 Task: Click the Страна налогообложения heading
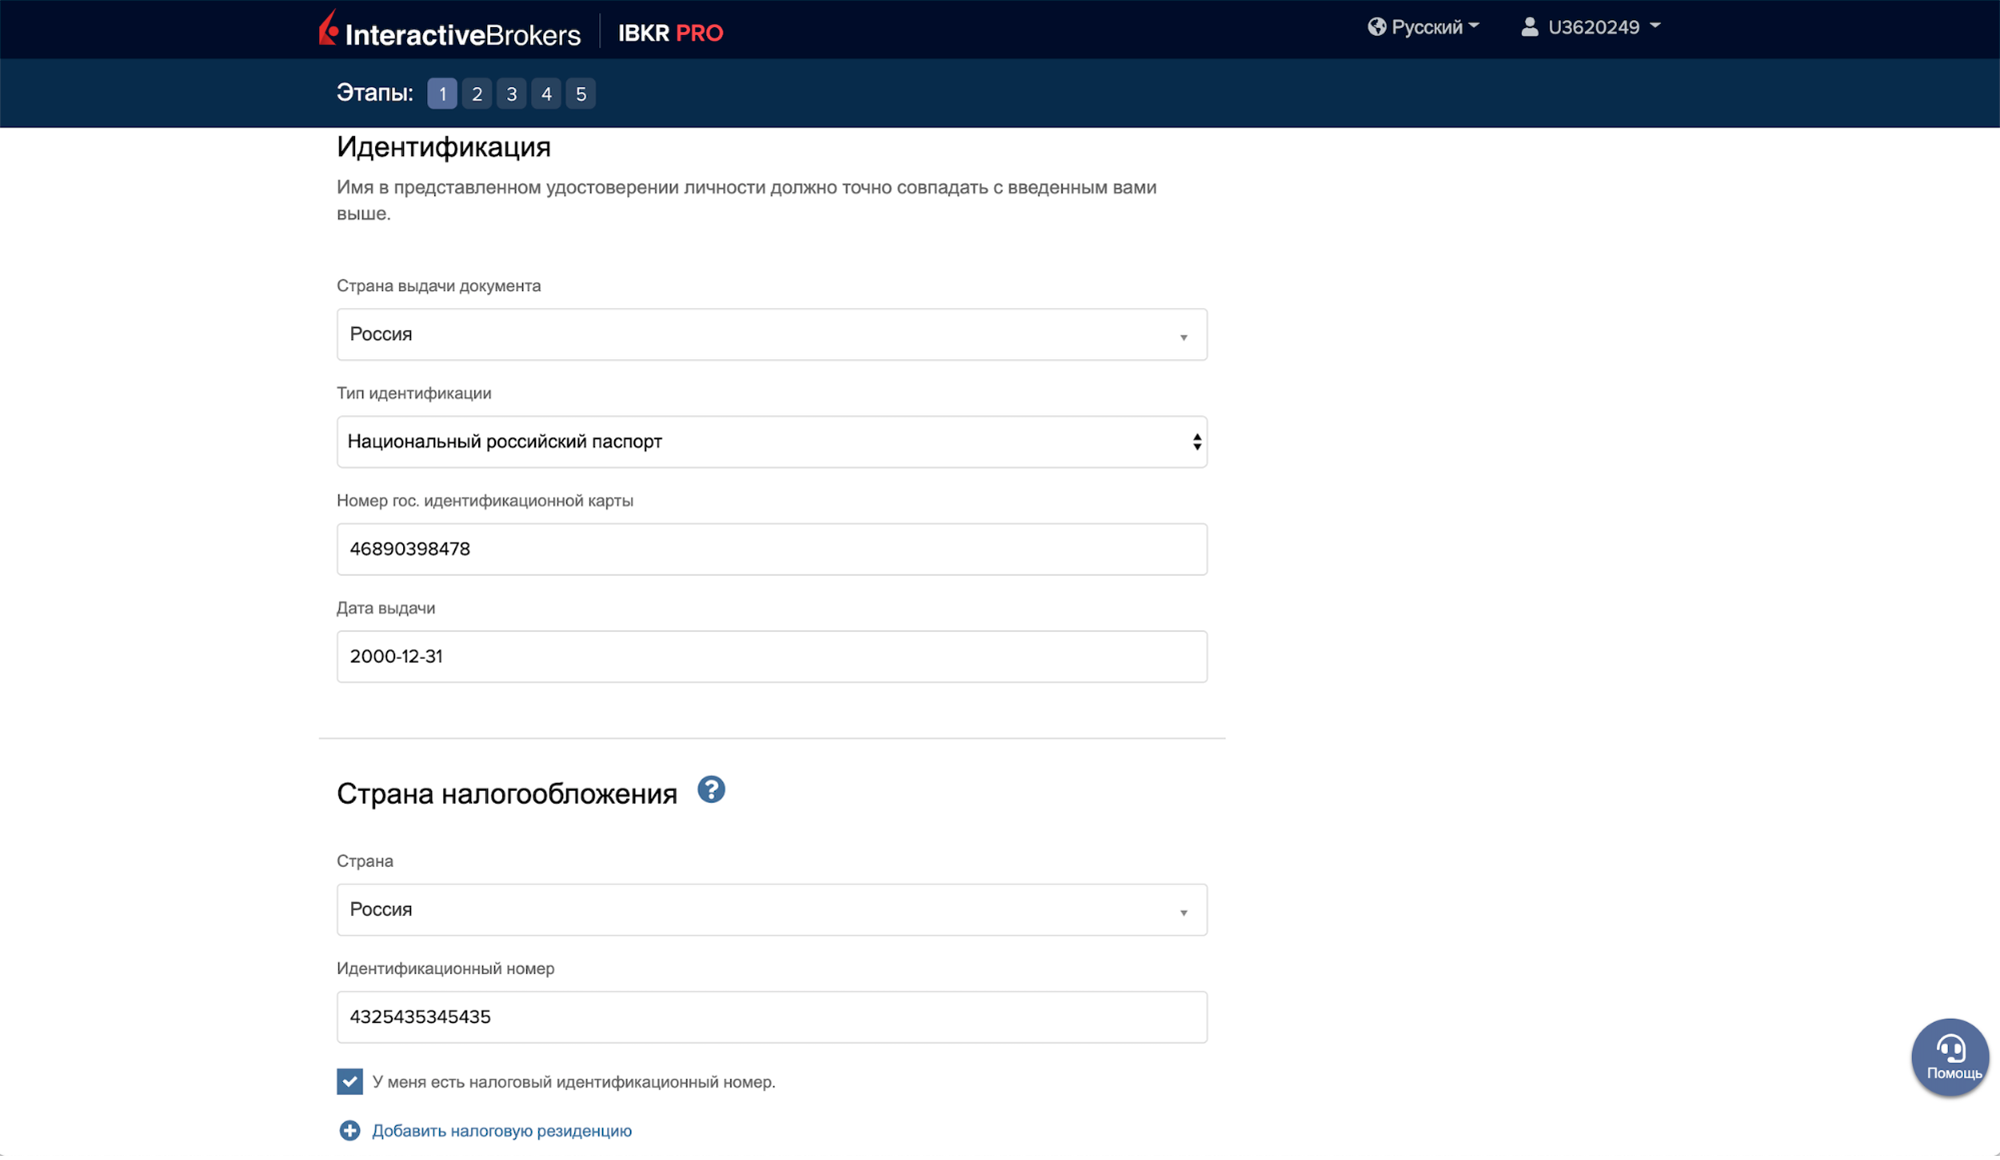507,794
